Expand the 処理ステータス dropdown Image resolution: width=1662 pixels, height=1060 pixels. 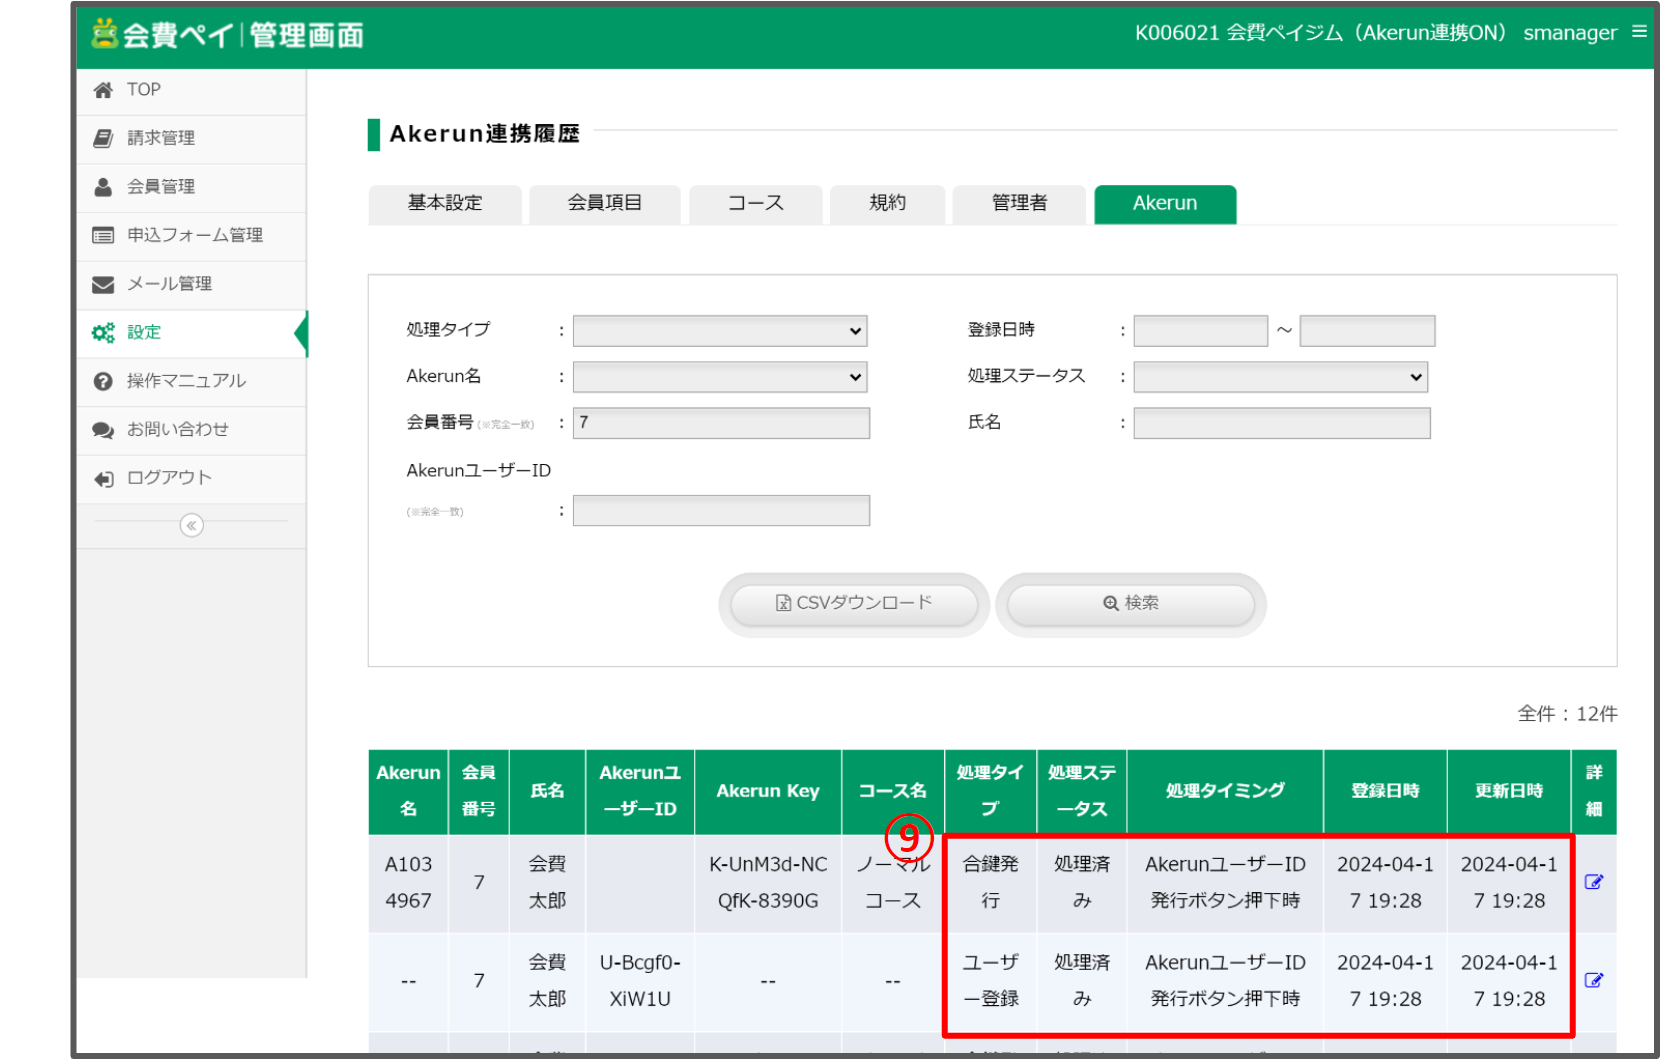pyautogui.click(x=1280, y=377)
